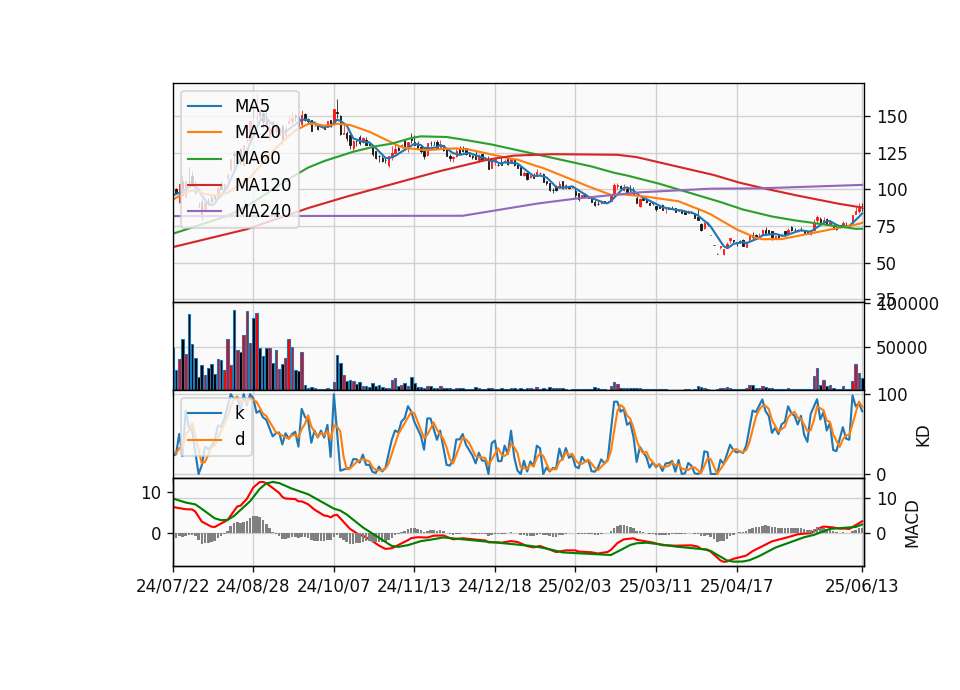Click the 50000 volume axis label
Screen dimensions: 960x690
tap(902, 348)
